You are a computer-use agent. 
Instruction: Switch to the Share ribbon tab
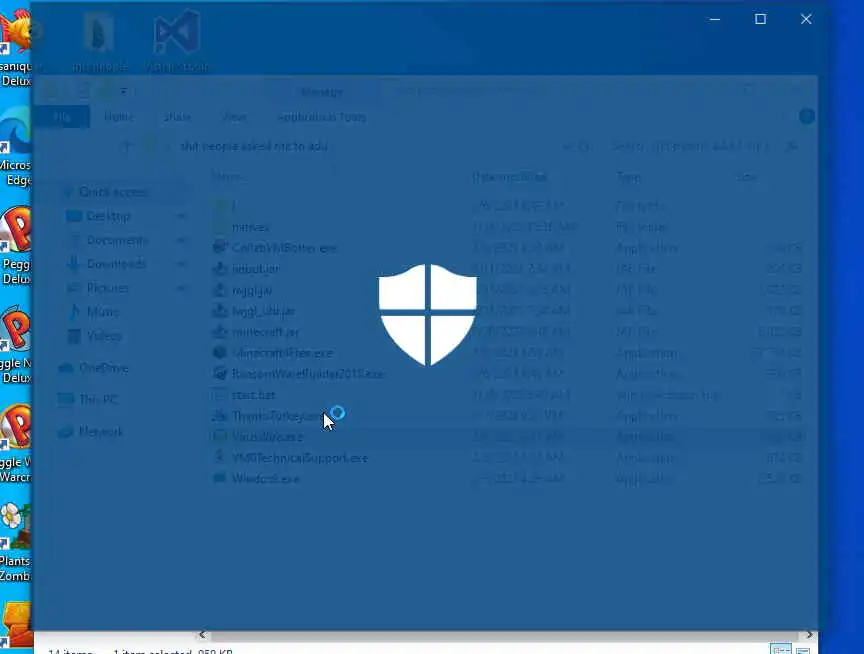177,117
